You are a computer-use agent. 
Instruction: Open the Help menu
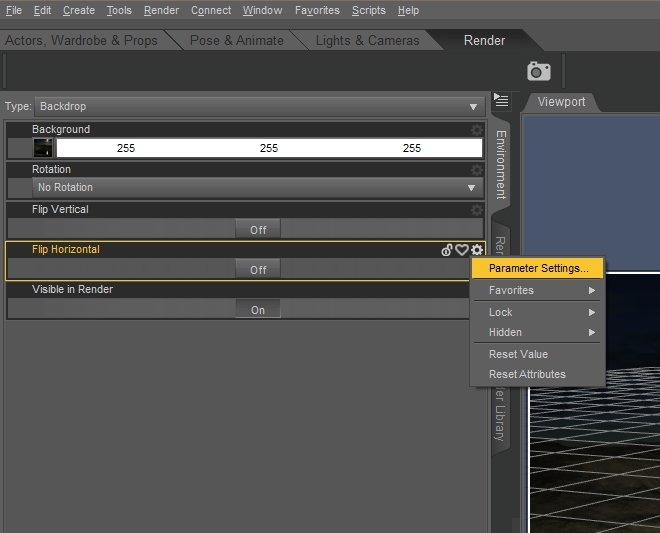pos(408,10)
